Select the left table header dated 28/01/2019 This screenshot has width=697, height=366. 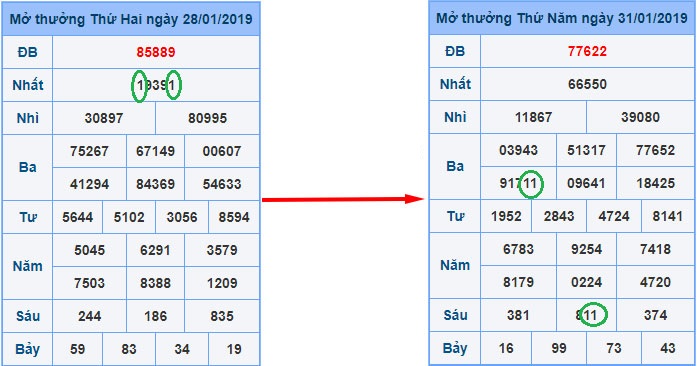click(x=131, y=19)
